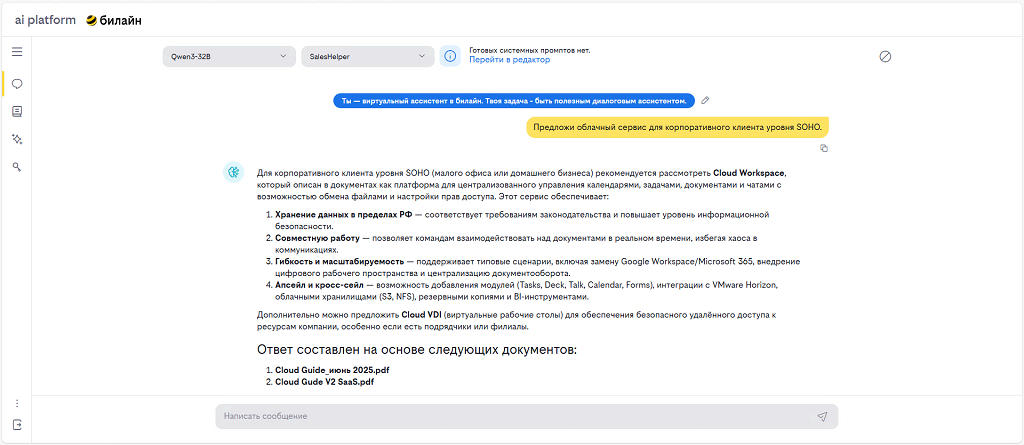Click the Beeline logo

[114, 21]
